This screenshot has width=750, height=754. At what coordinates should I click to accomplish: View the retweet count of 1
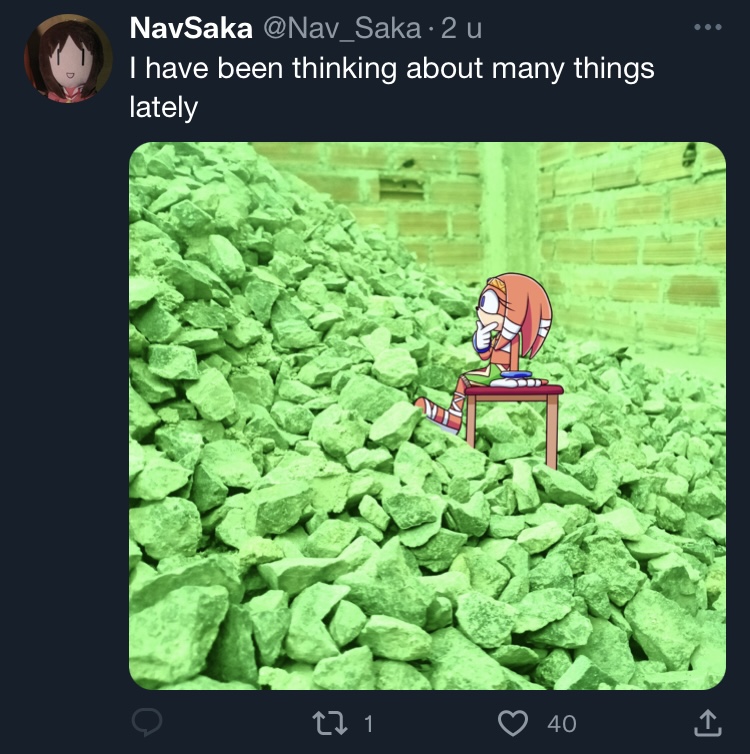(367, 723)
